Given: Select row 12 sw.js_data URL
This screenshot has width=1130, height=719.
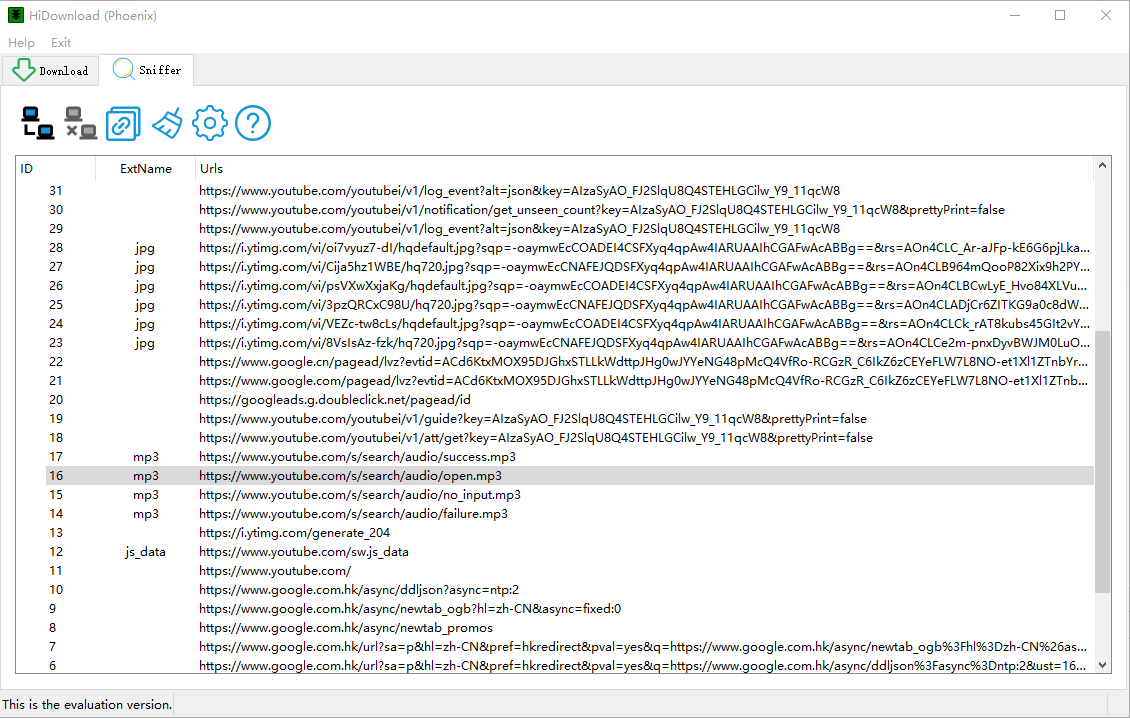Looking at the screenshot, I should 303,552.
